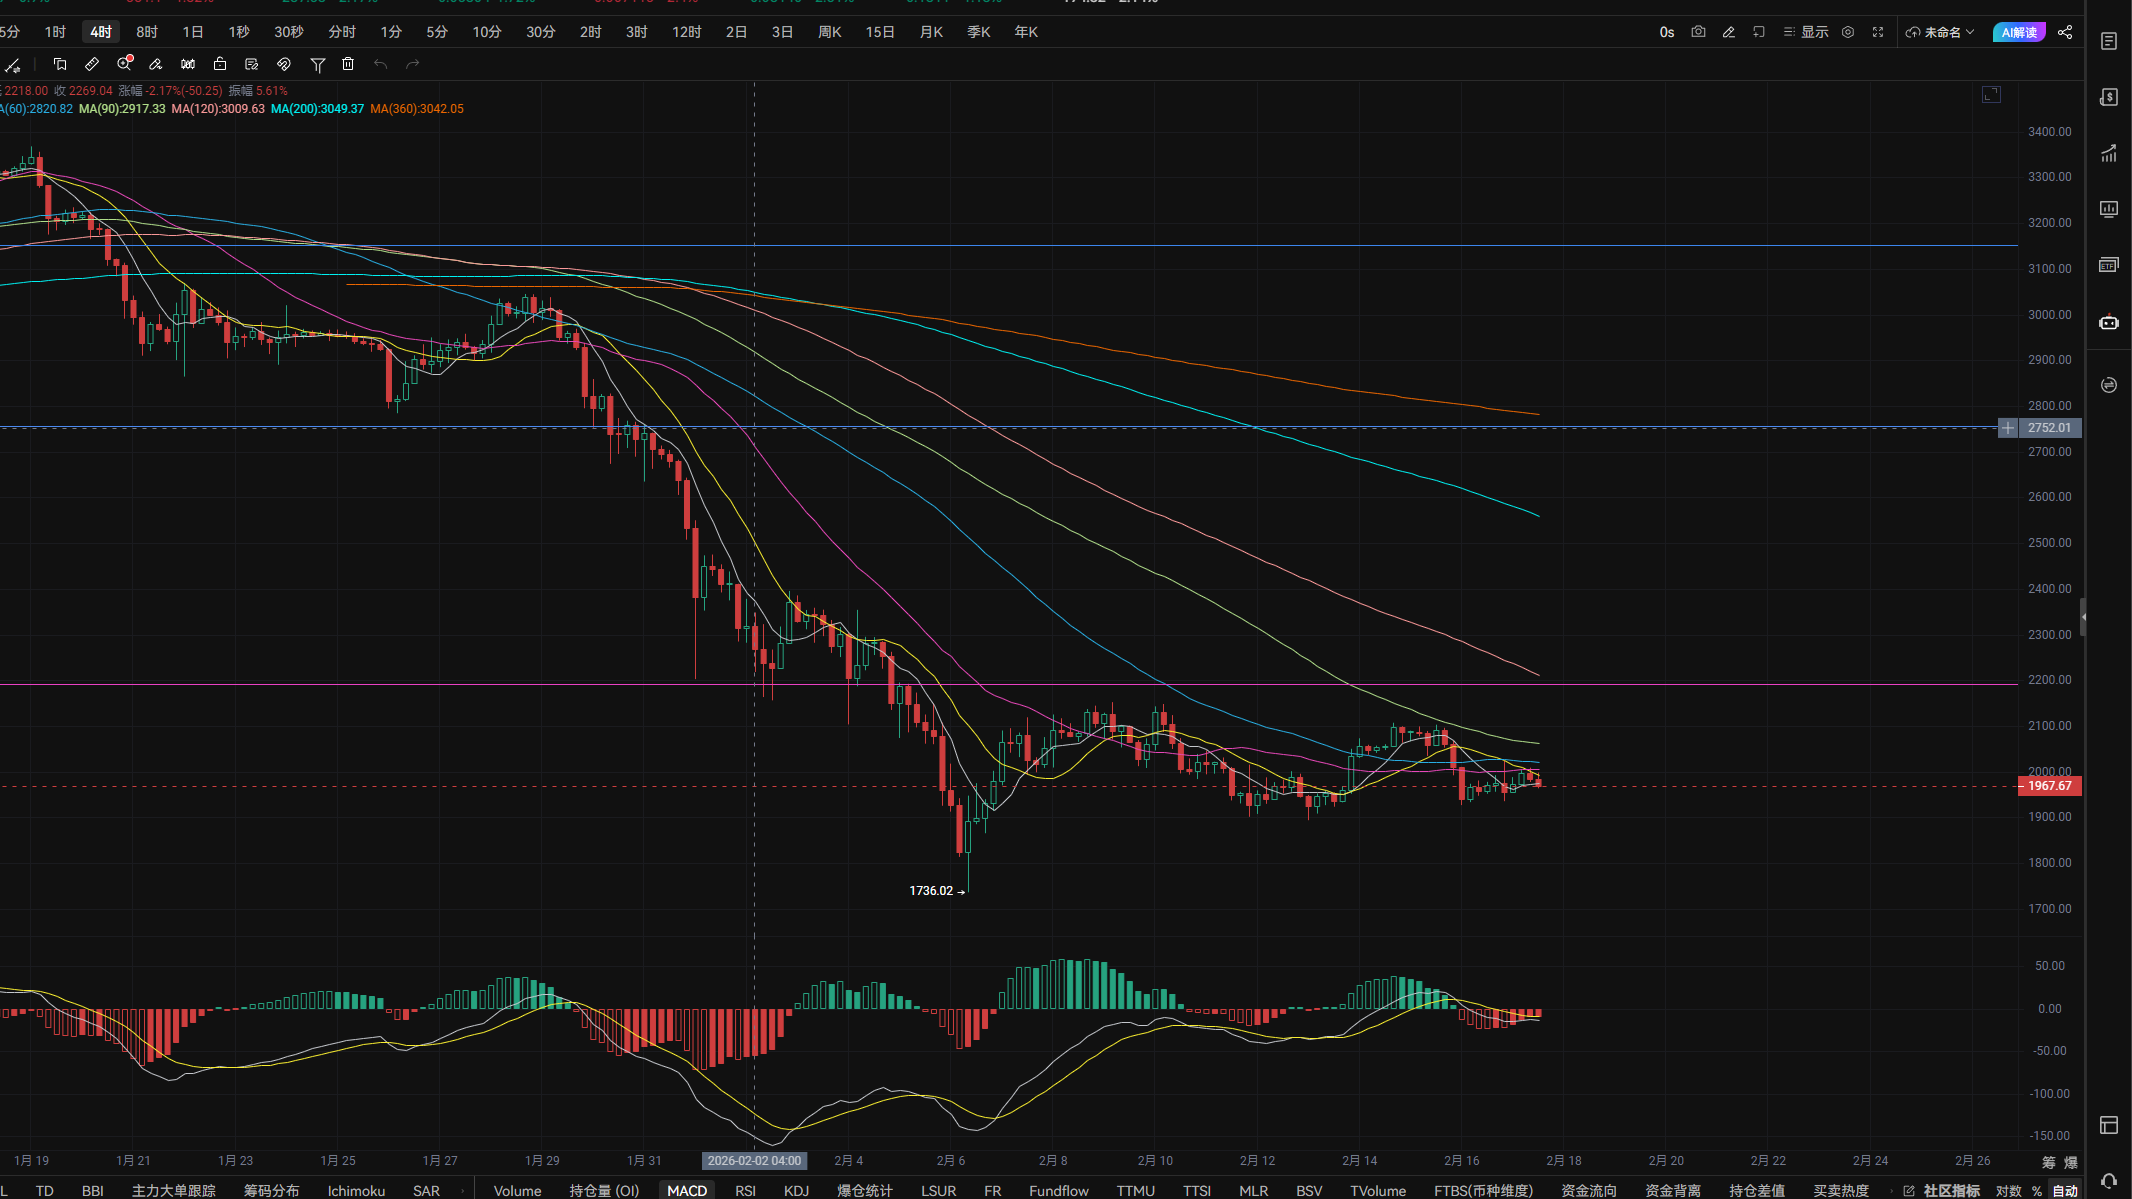Expand more indicators arrow beside 买卖热度
Screen dimensions: 2132x1199
[x=1890, y=1190]
